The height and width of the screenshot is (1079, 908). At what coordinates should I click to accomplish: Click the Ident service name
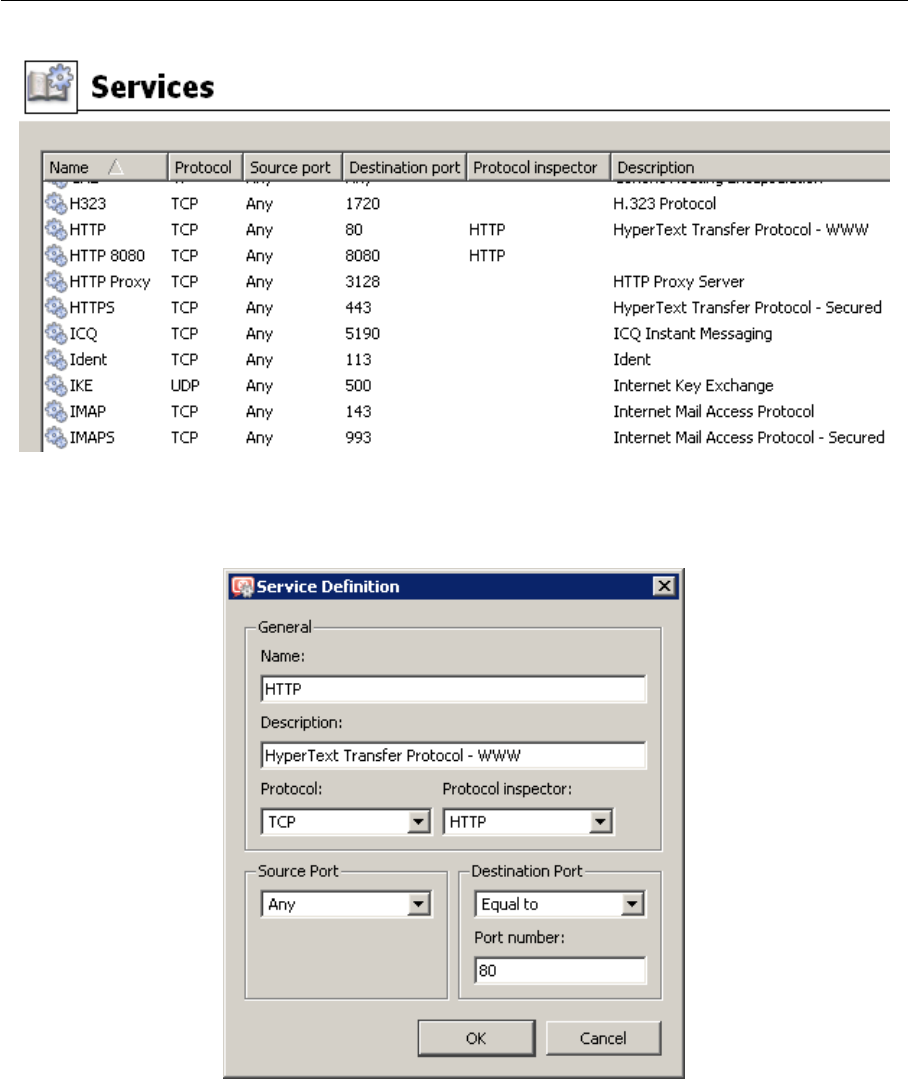pyautogui.click(x=88, y=360)
